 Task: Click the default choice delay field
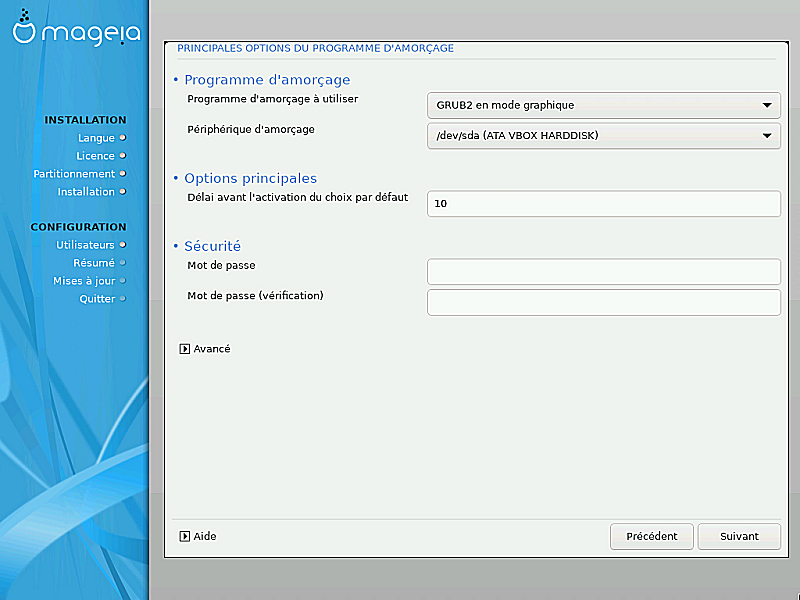click(604, 204)
